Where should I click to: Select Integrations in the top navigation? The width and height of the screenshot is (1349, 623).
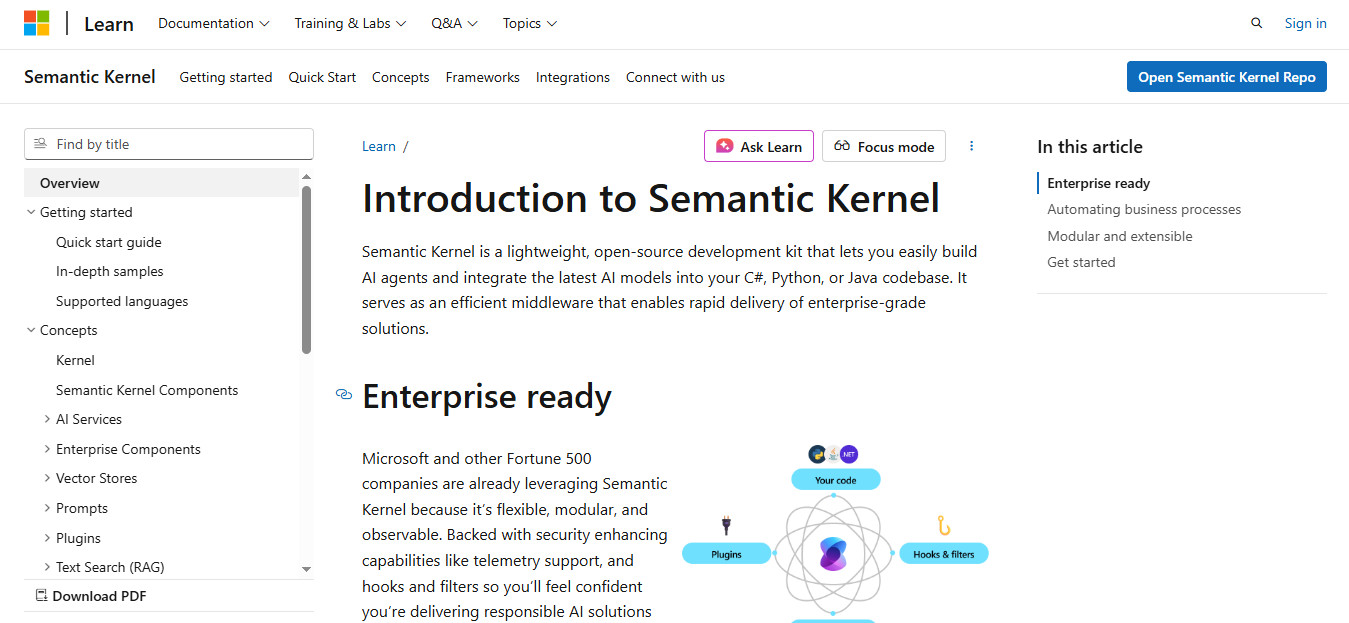[572, 77]
